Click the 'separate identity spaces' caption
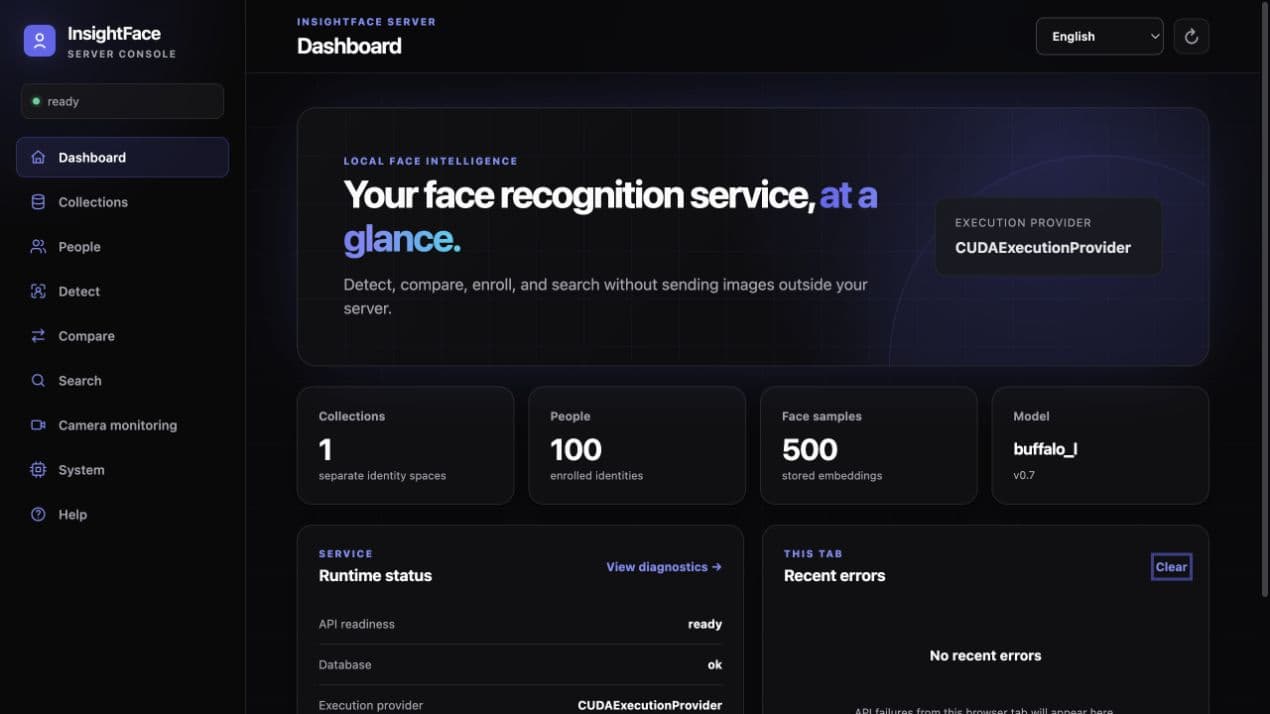1270x714 pixels. point(382,476)
